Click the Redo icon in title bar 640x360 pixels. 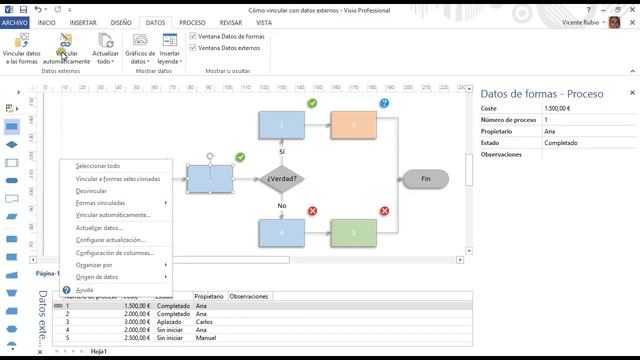(58, 9)
